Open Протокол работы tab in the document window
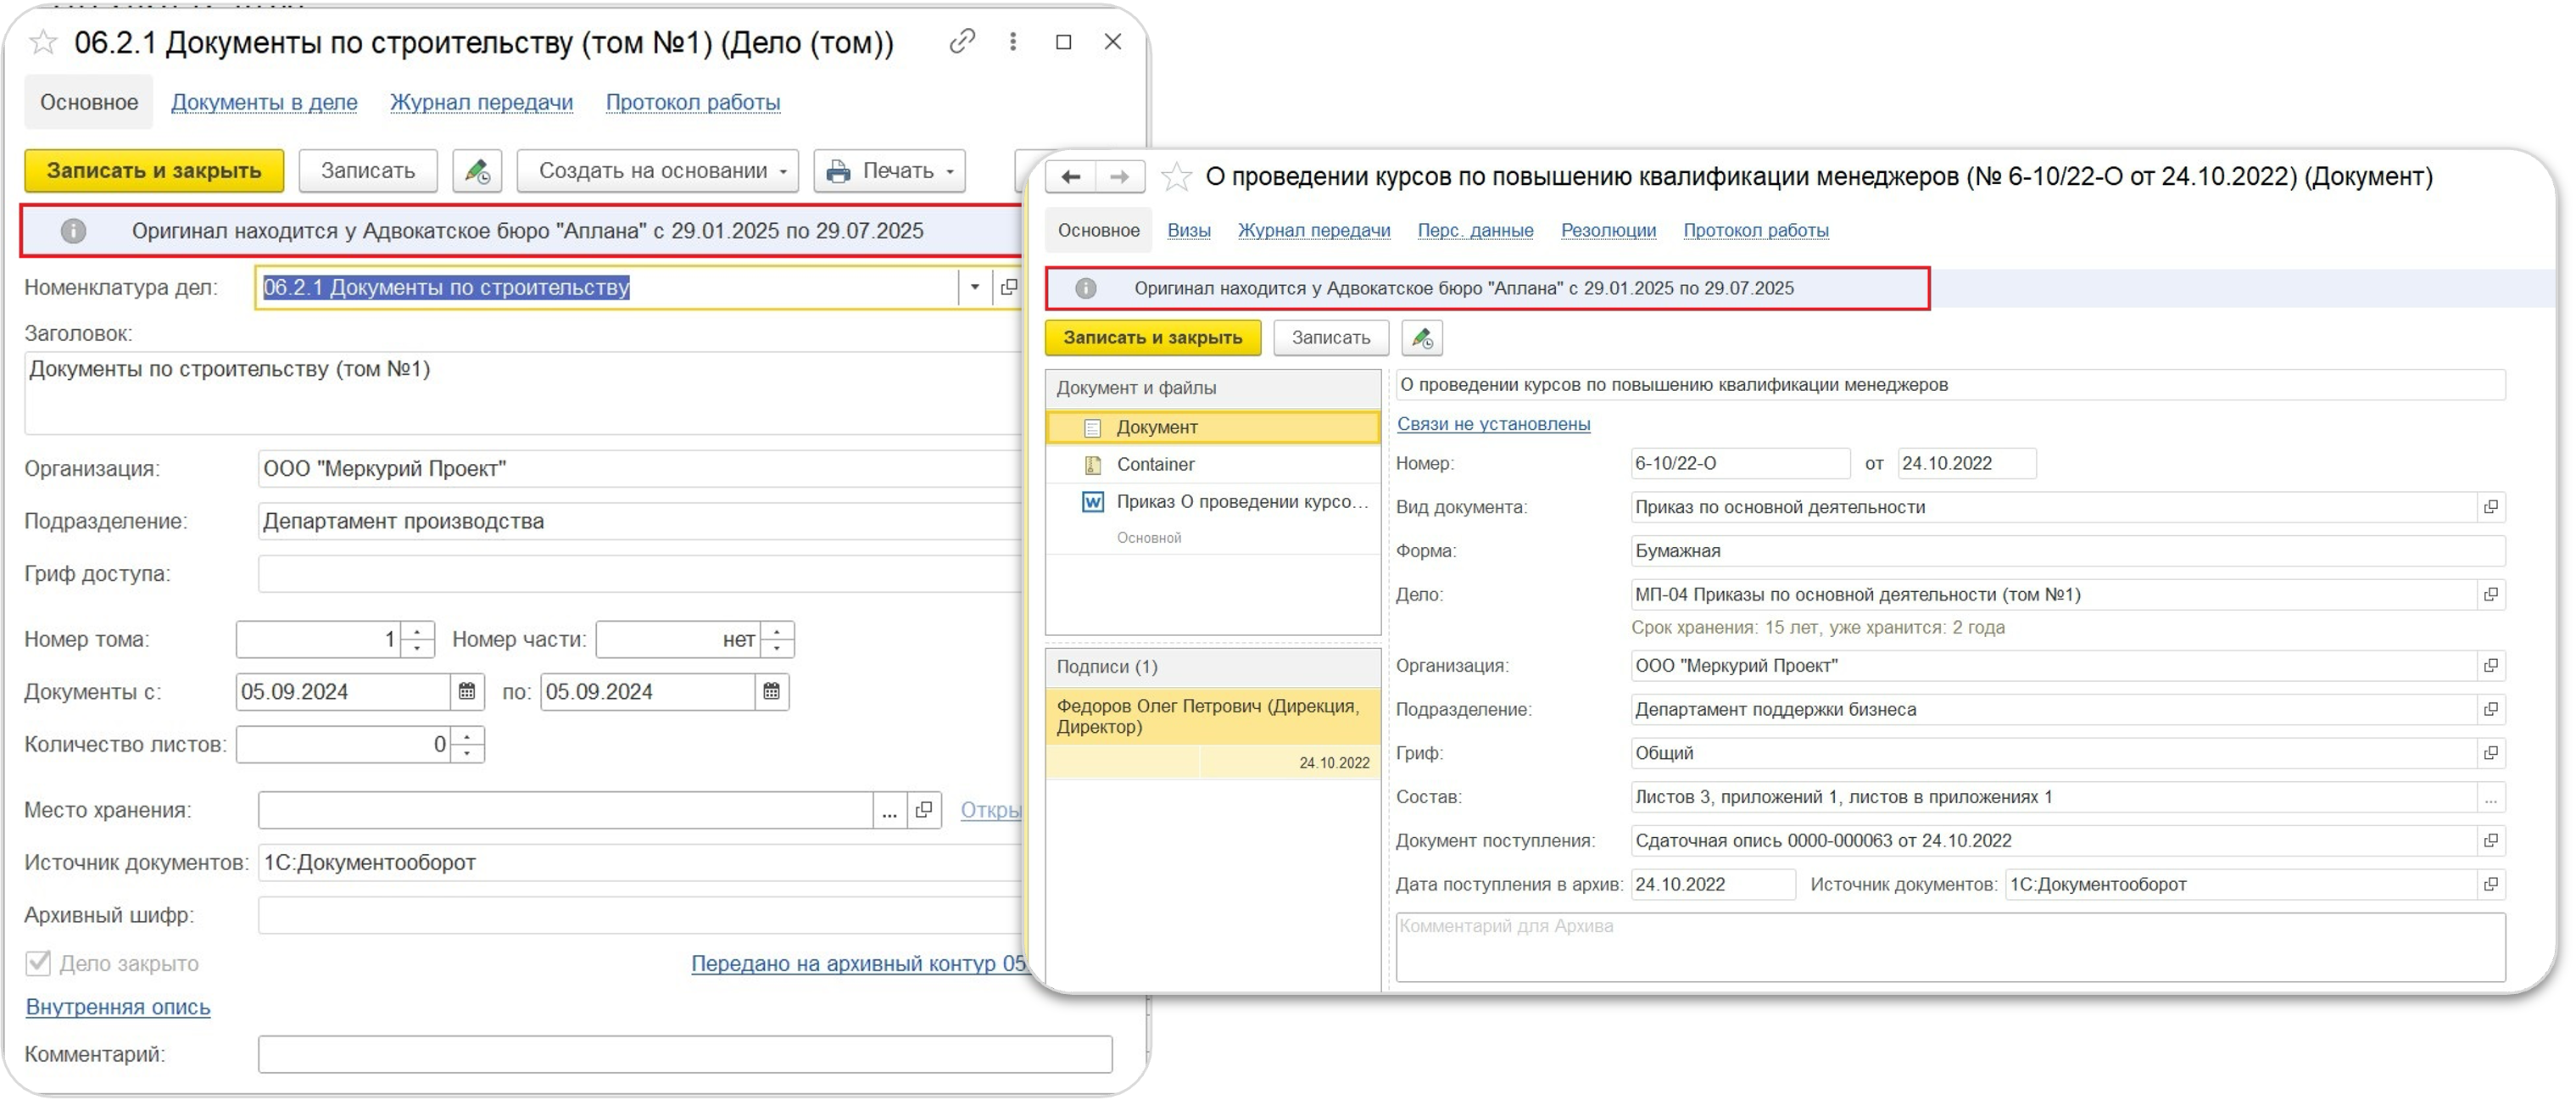The image size is (2576, 1100). tap(1756, 231)
